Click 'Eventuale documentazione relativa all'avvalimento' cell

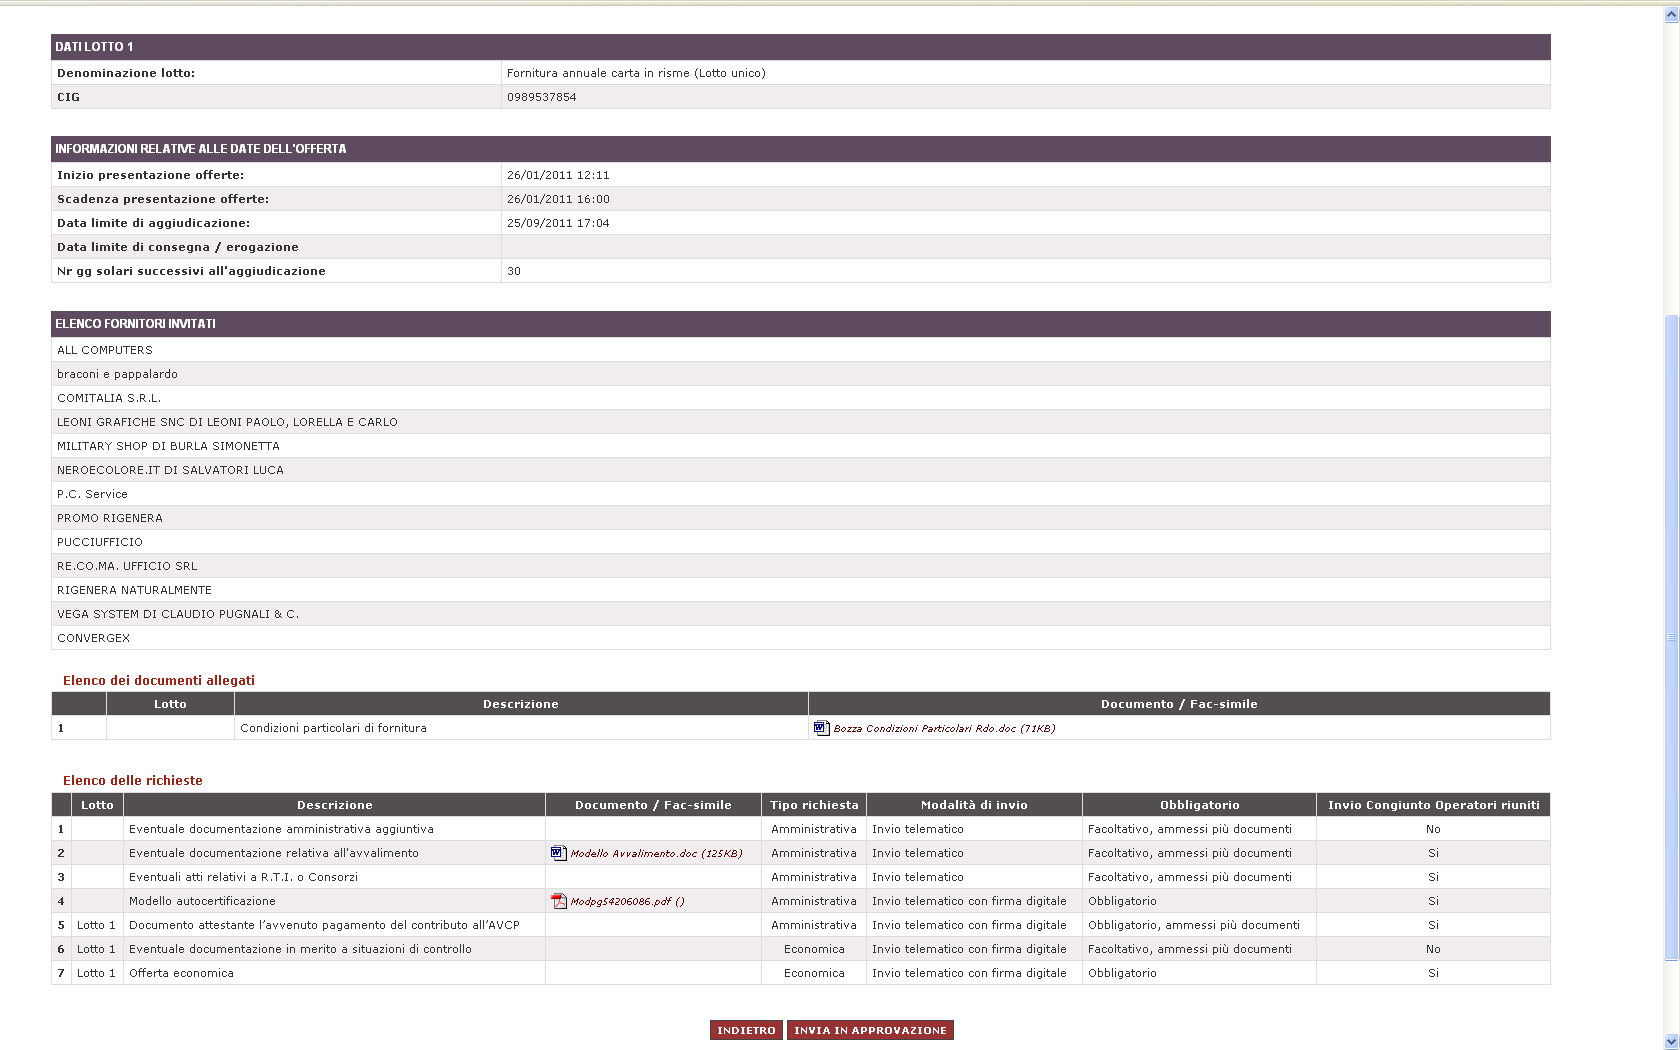(x=334, y=853)
